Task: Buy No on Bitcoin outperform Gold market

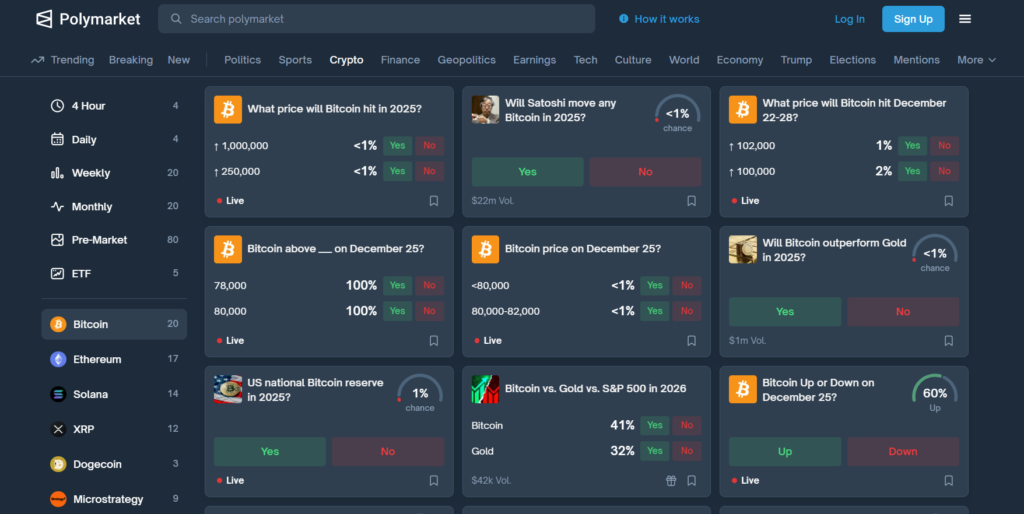Action: 903,312
